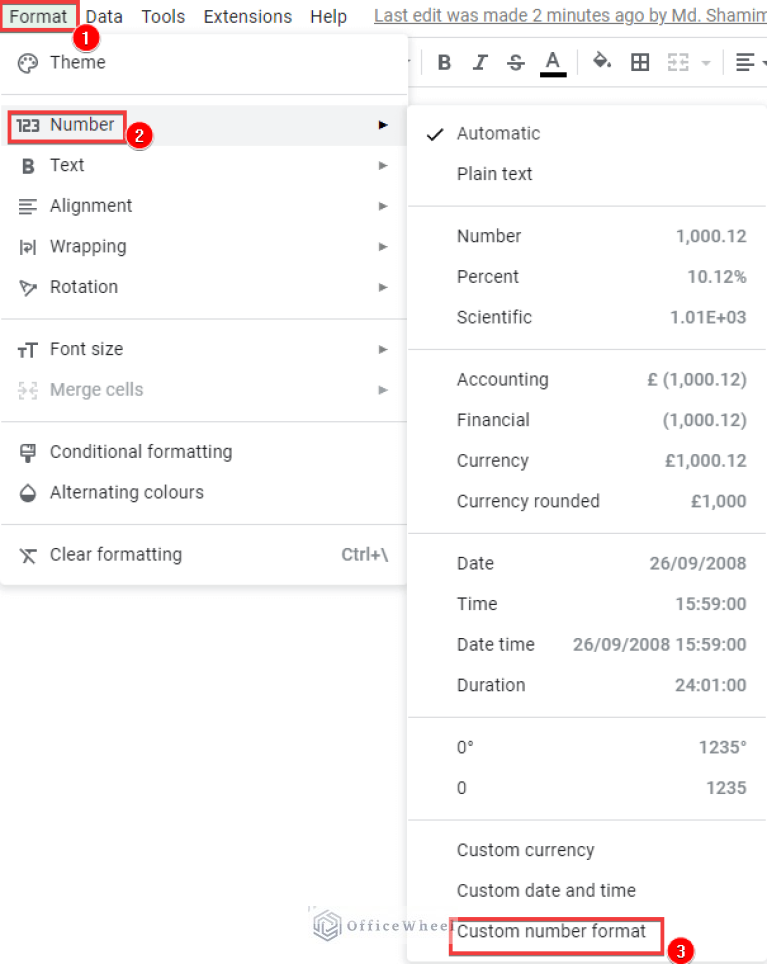Select Clear formatting from the menu
The width and height of the screenshot is (767, 964).
click(115, 554)
